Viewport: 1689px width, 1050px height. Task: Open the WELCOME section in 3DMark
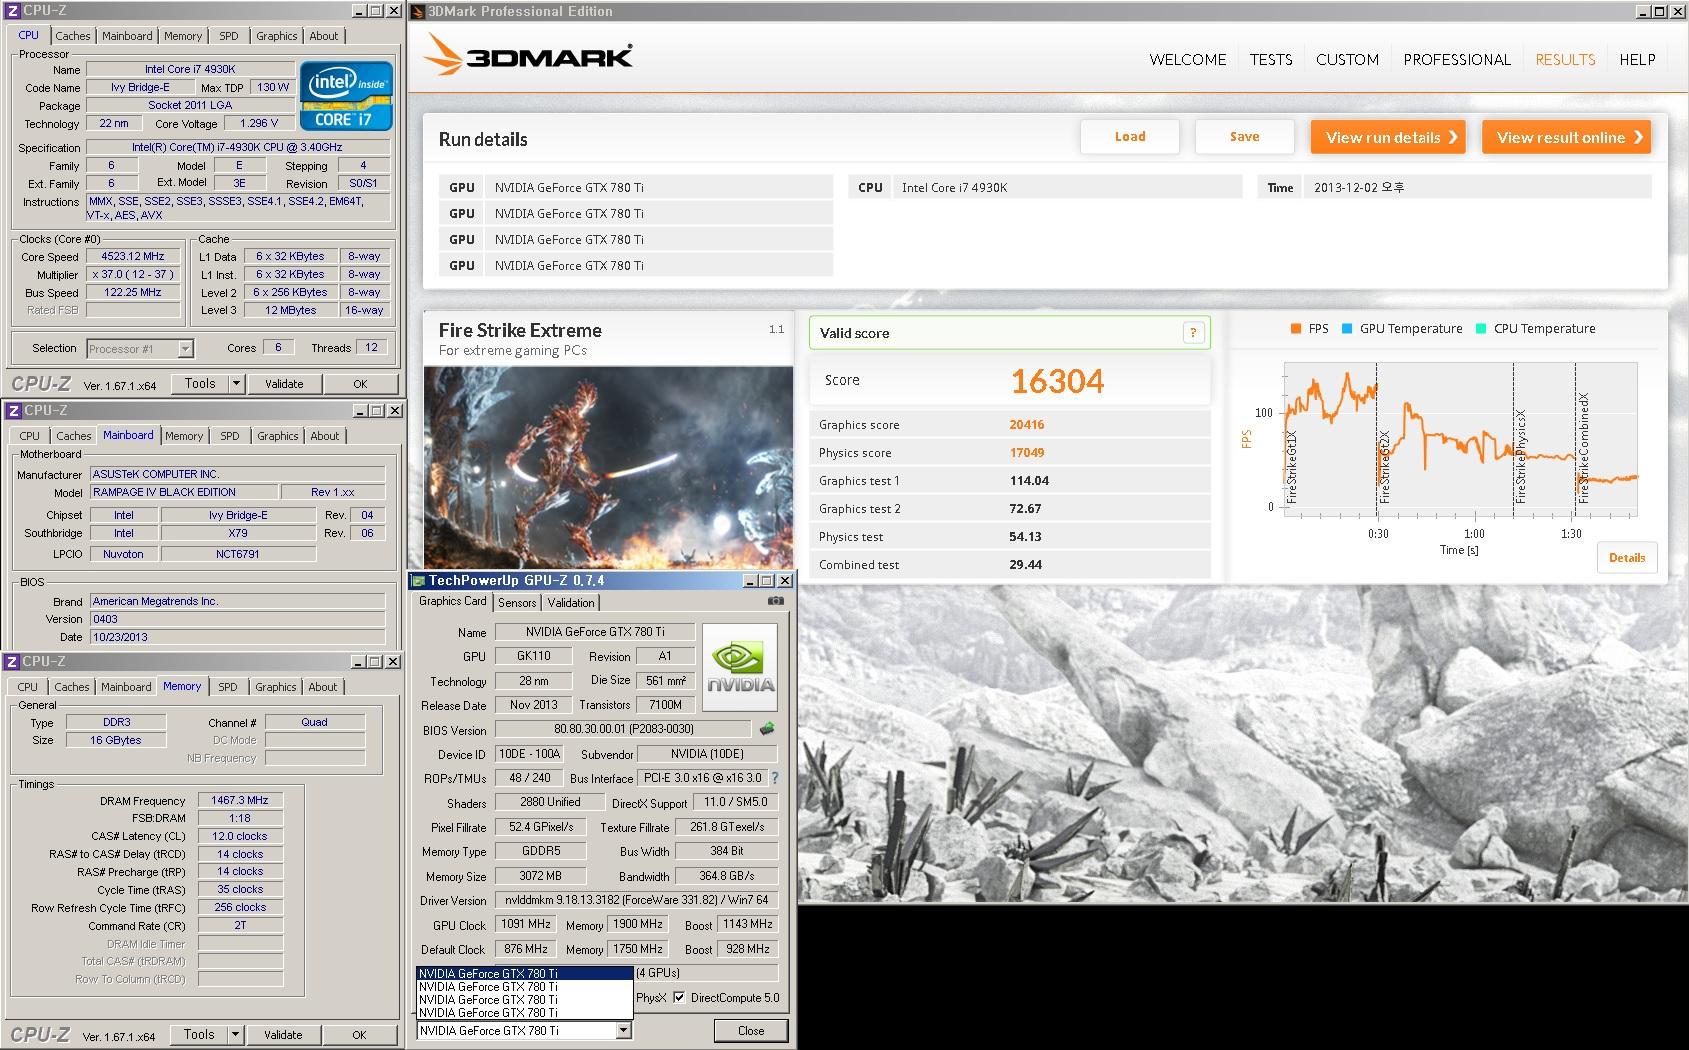point(1187,59)
